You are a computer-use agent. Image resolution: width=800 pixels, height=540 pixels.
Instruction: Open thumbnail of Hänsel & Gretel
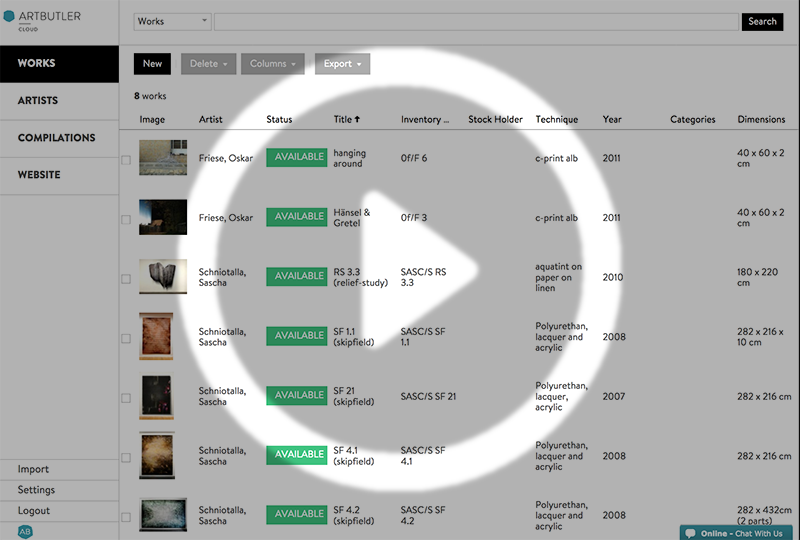click(163, 217)
